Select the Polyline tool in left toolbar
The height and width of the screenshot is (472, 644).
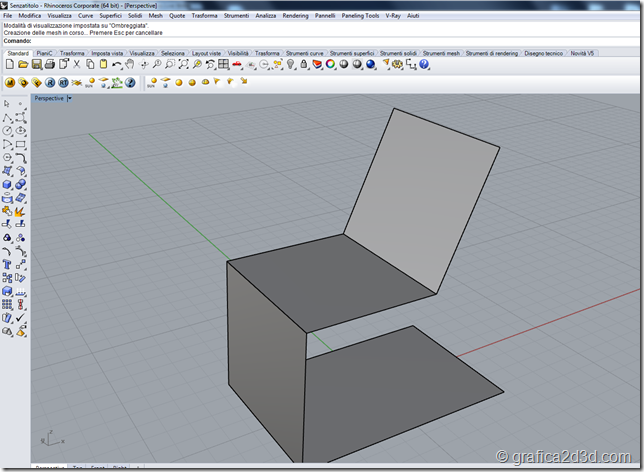(x=7, y=117)
